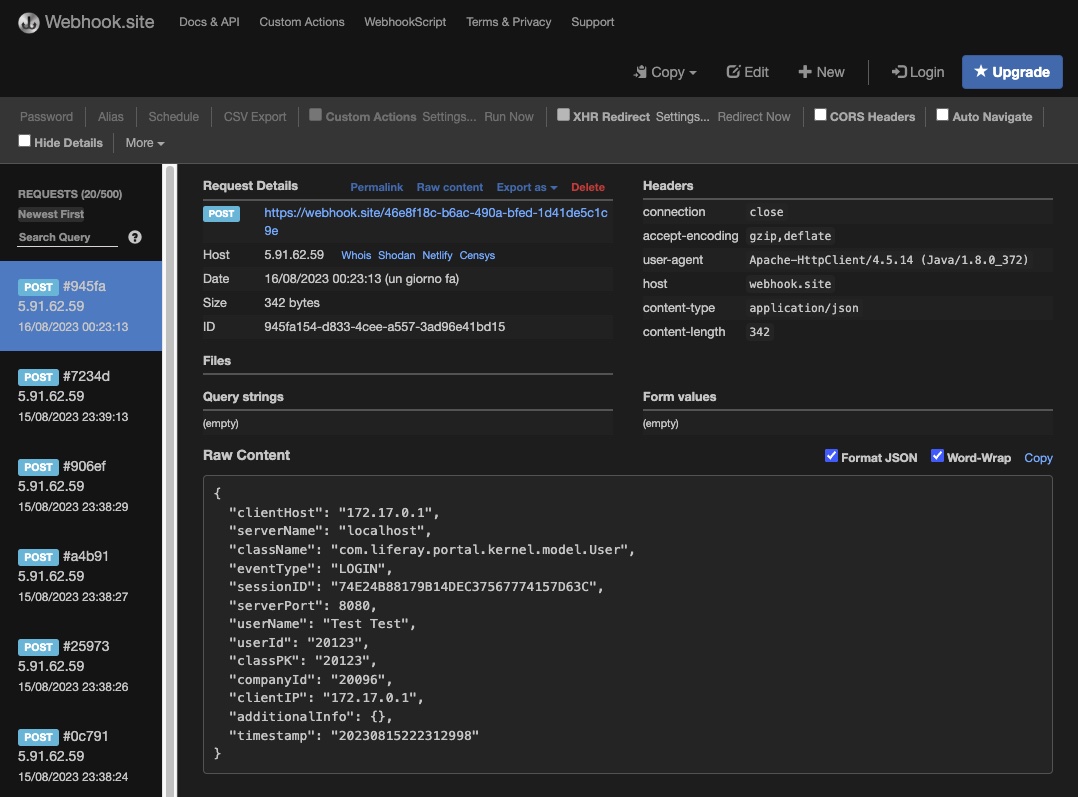Click the POST method badge in Request Details

tap(221, 214)
